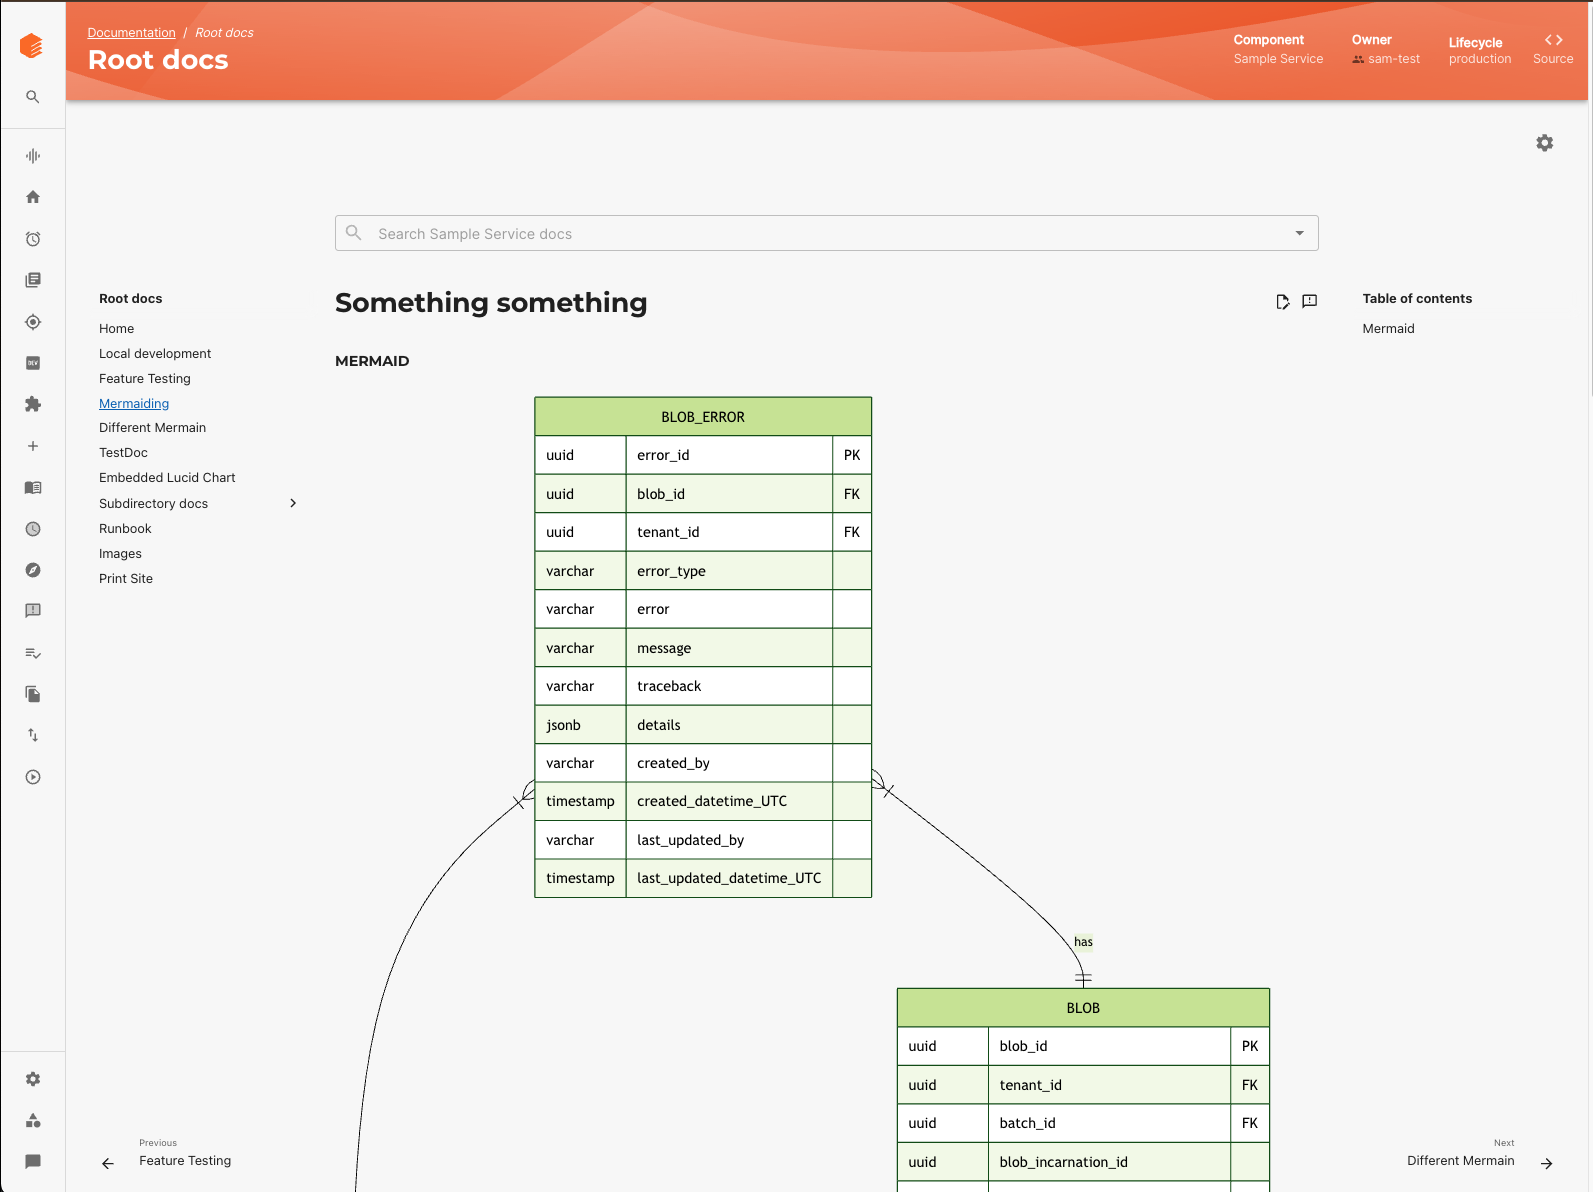
Task: Open the puzzle-piece plugins sidebar icon
Action: 33,404
